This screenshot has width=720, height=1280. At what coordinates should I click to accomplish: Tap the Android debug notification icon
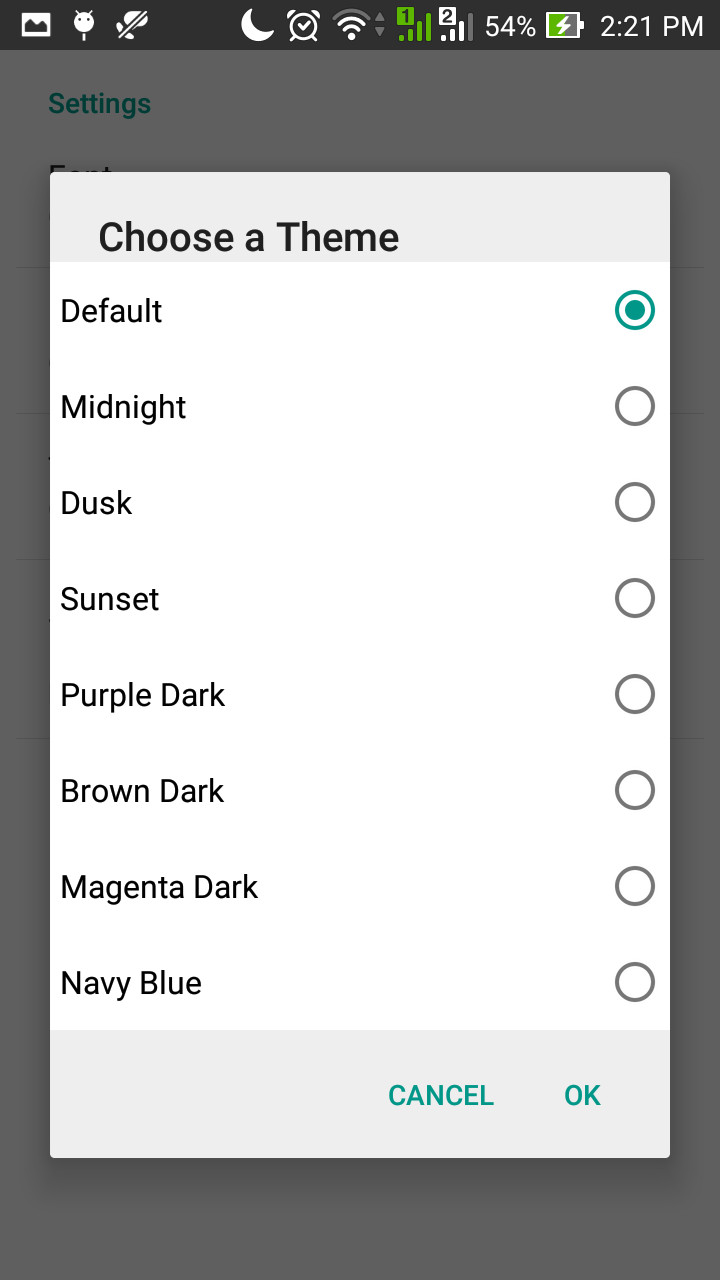click(84, 25)
